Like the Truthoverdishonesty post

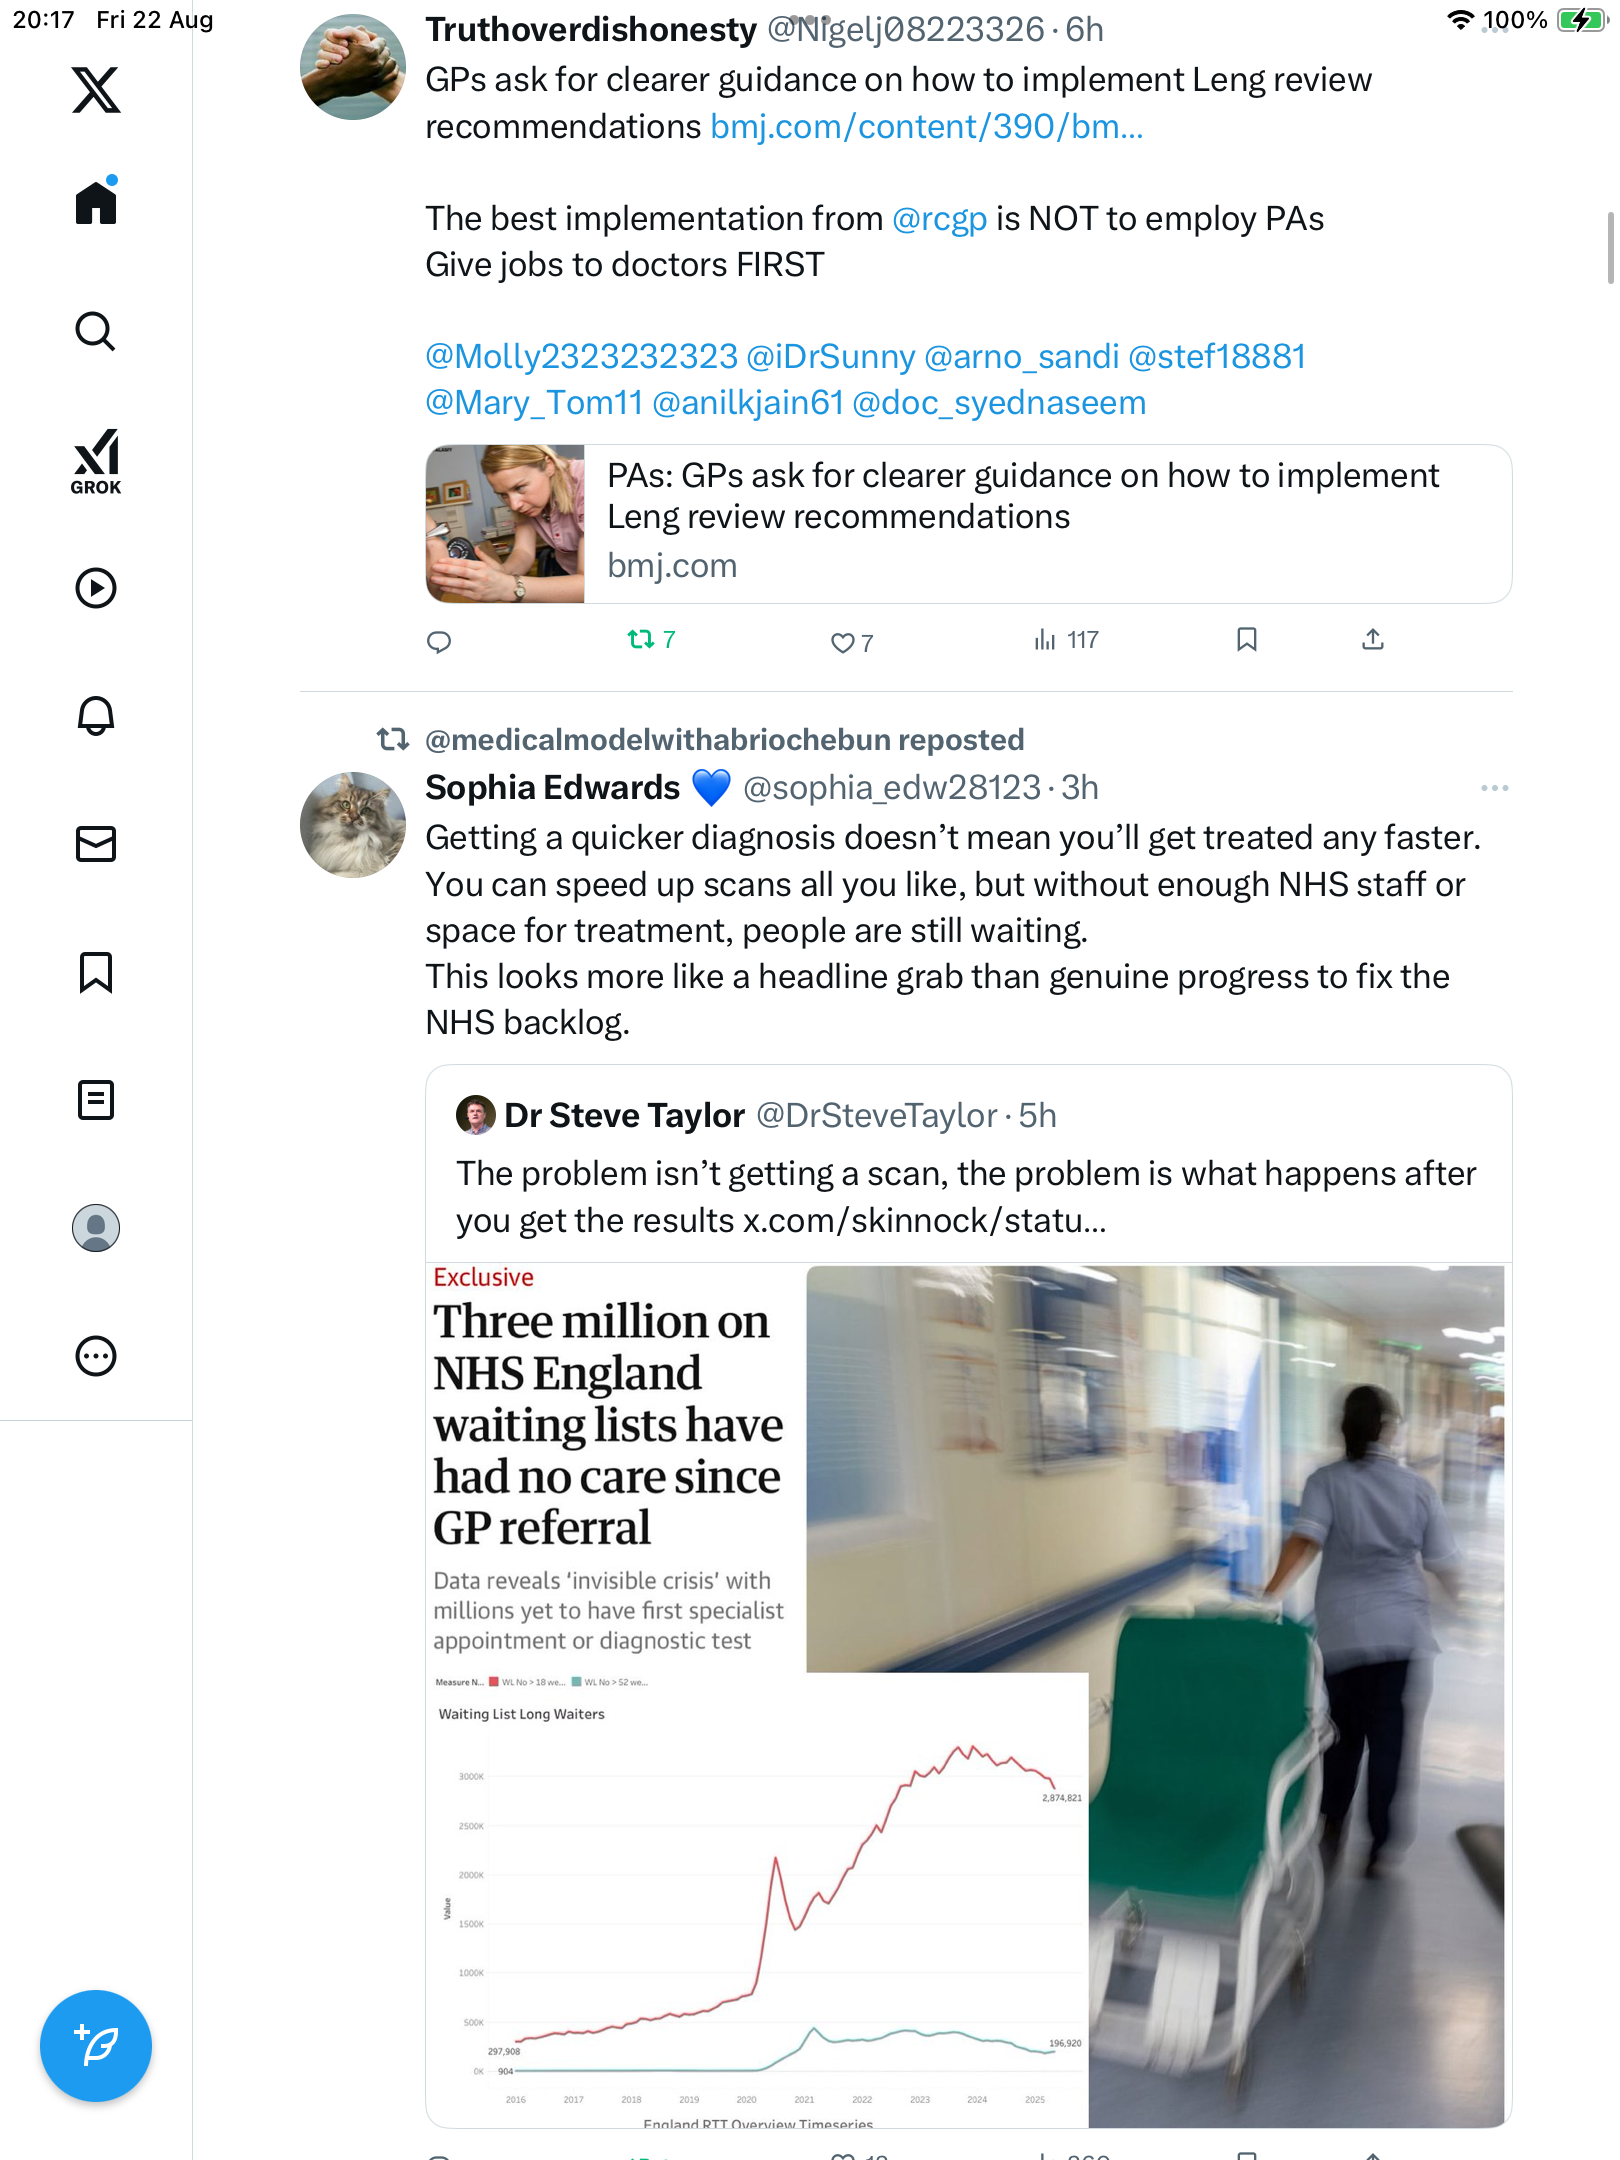tap(852, 642)
